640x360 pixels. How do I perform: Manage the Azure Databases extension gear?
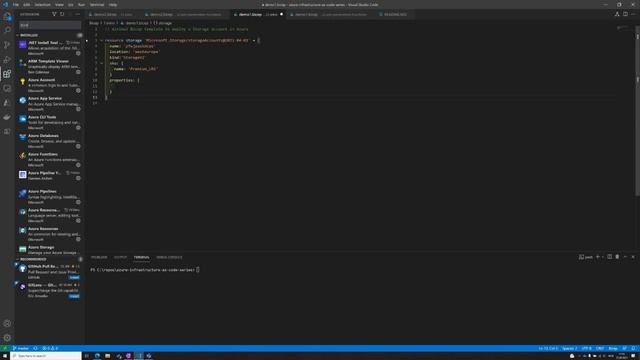78,147
